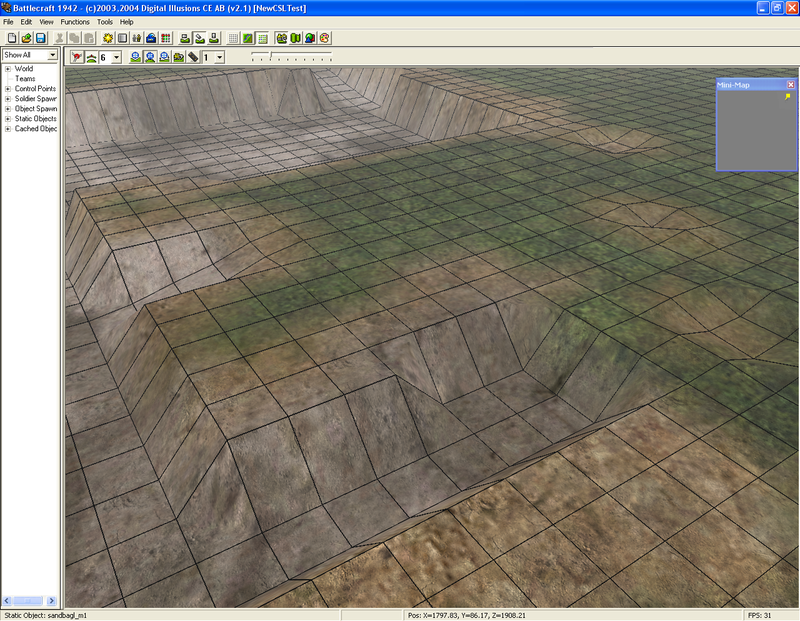This screenshot has height=621, width=800.
Task: Click the red and green dotted grid icon
Action: (x=165, y=38)
